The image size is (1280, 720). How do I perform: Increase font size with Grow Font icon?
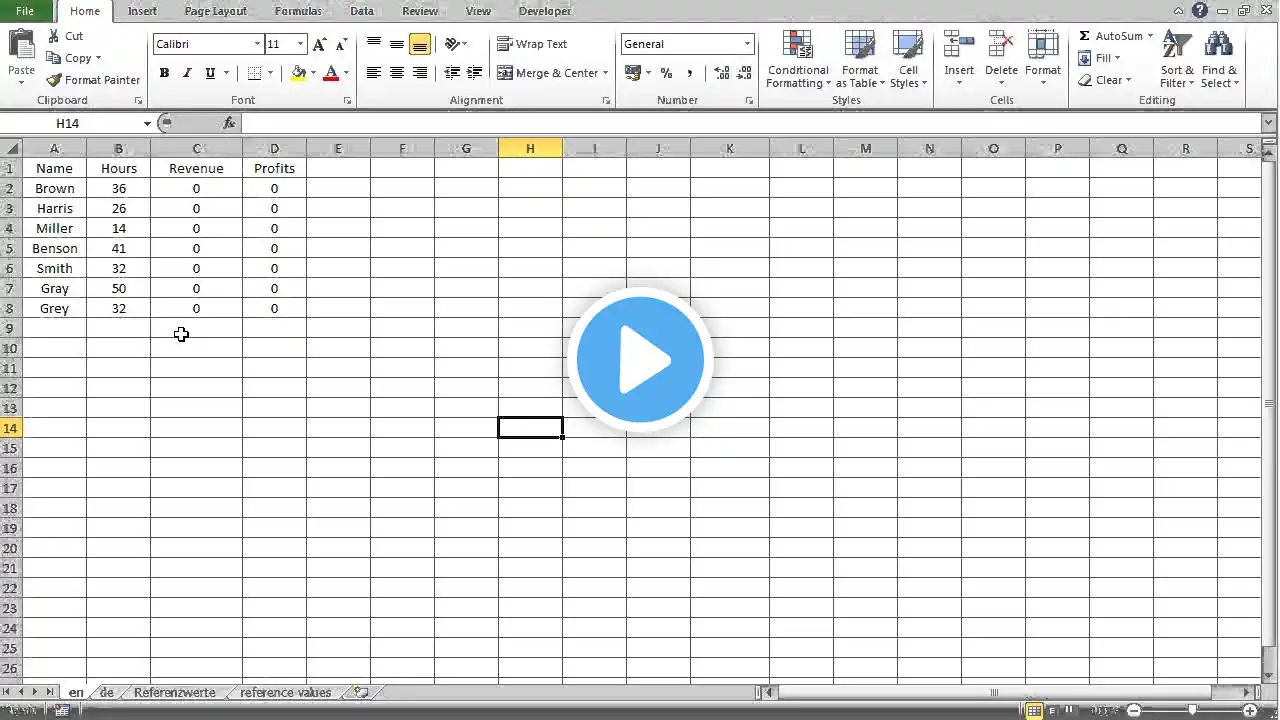319,44
